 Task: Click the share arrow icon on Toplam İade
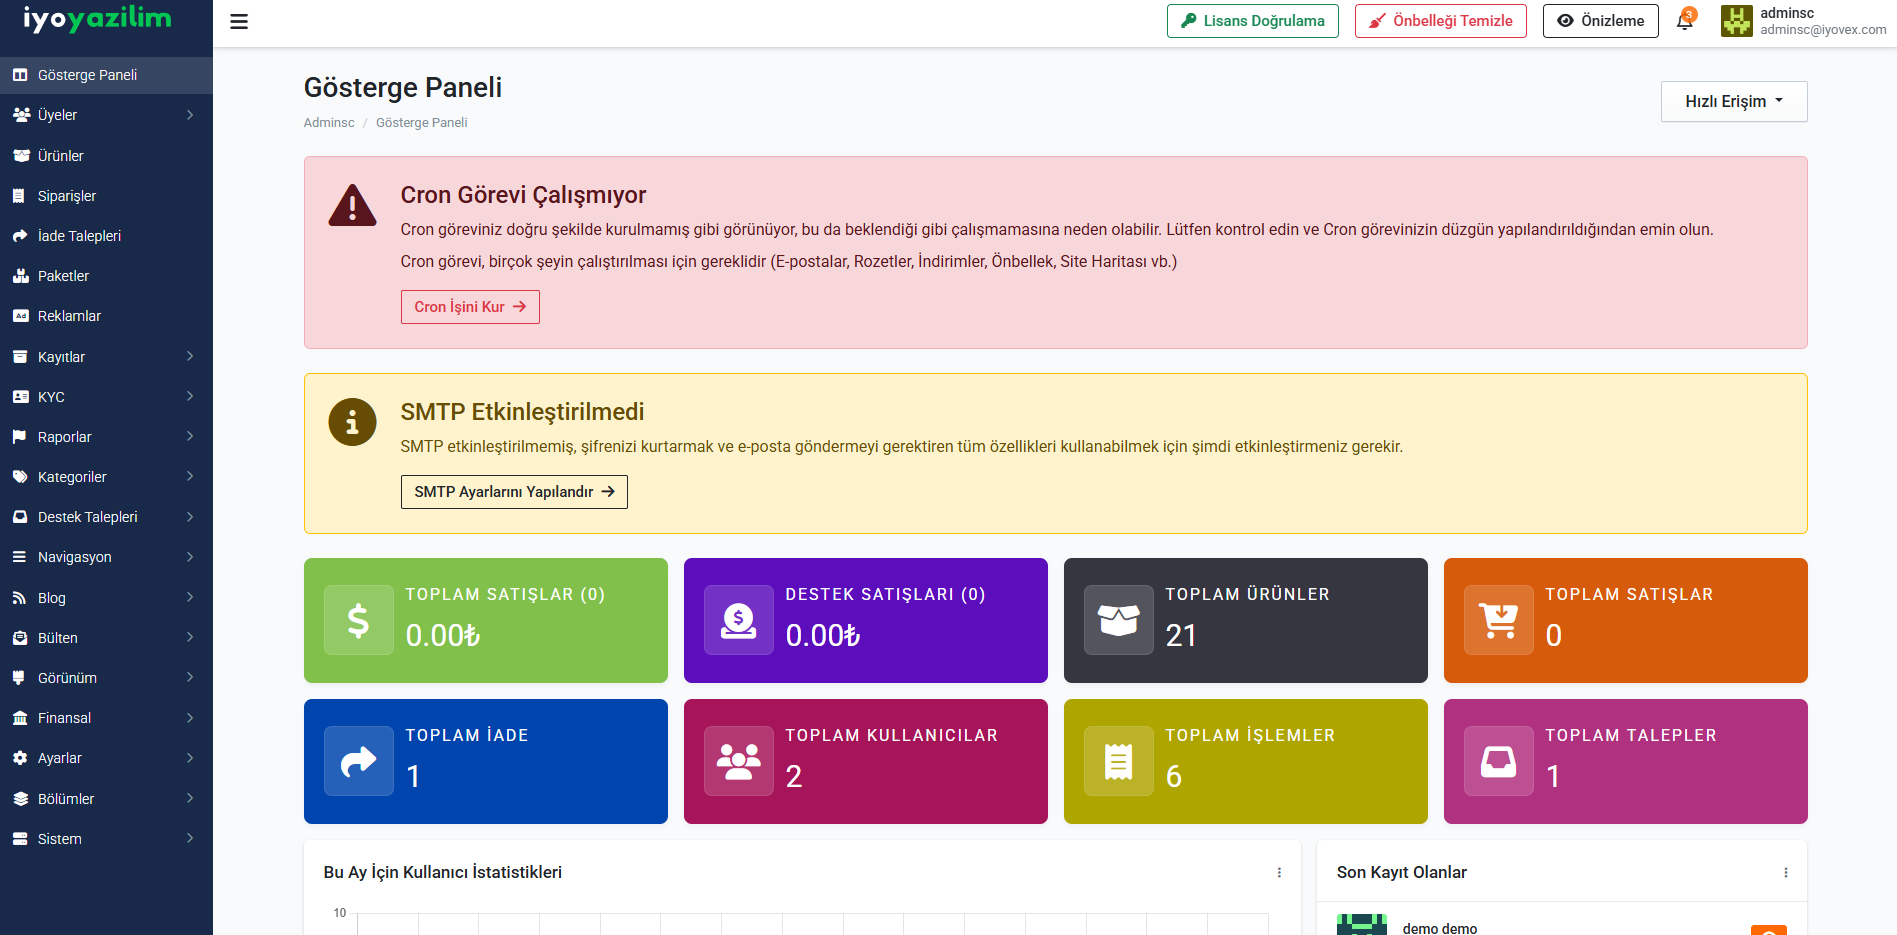[x=358, y=761]
